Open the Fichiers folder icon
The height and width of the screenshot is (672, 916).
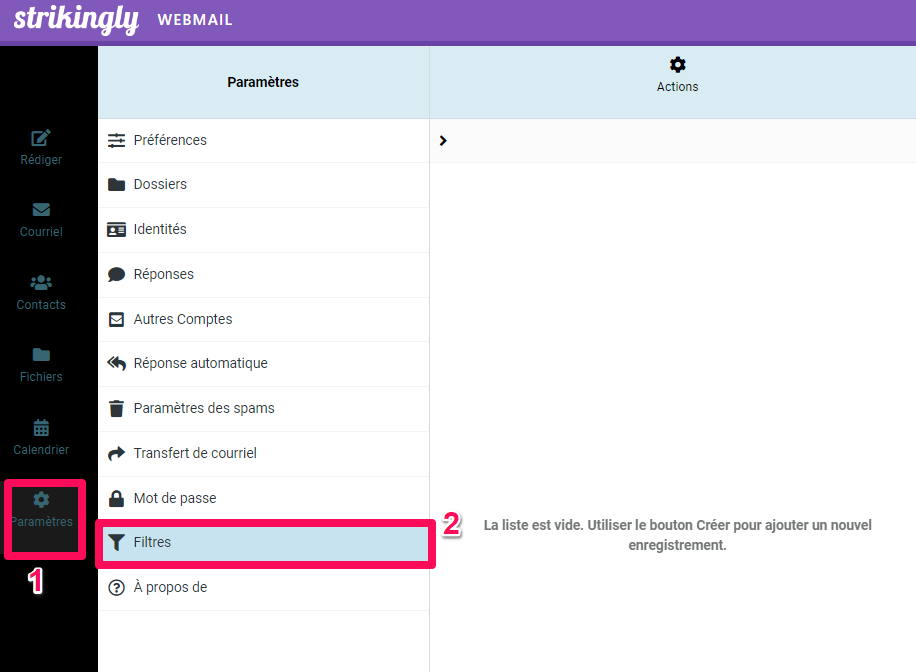41,355
